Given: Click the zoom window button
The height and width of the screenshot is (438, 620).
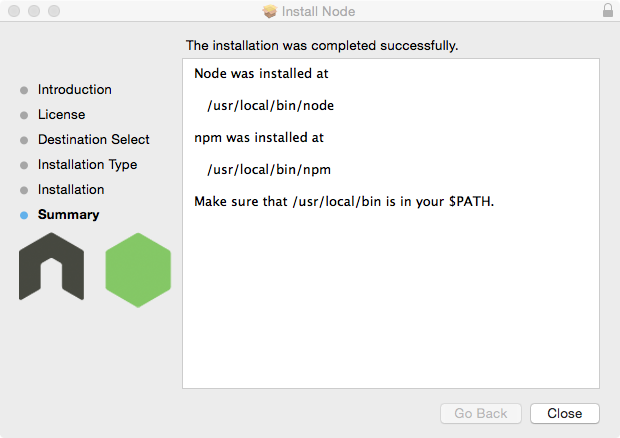Looking at the screenshot, I should (x=54, y=11).
